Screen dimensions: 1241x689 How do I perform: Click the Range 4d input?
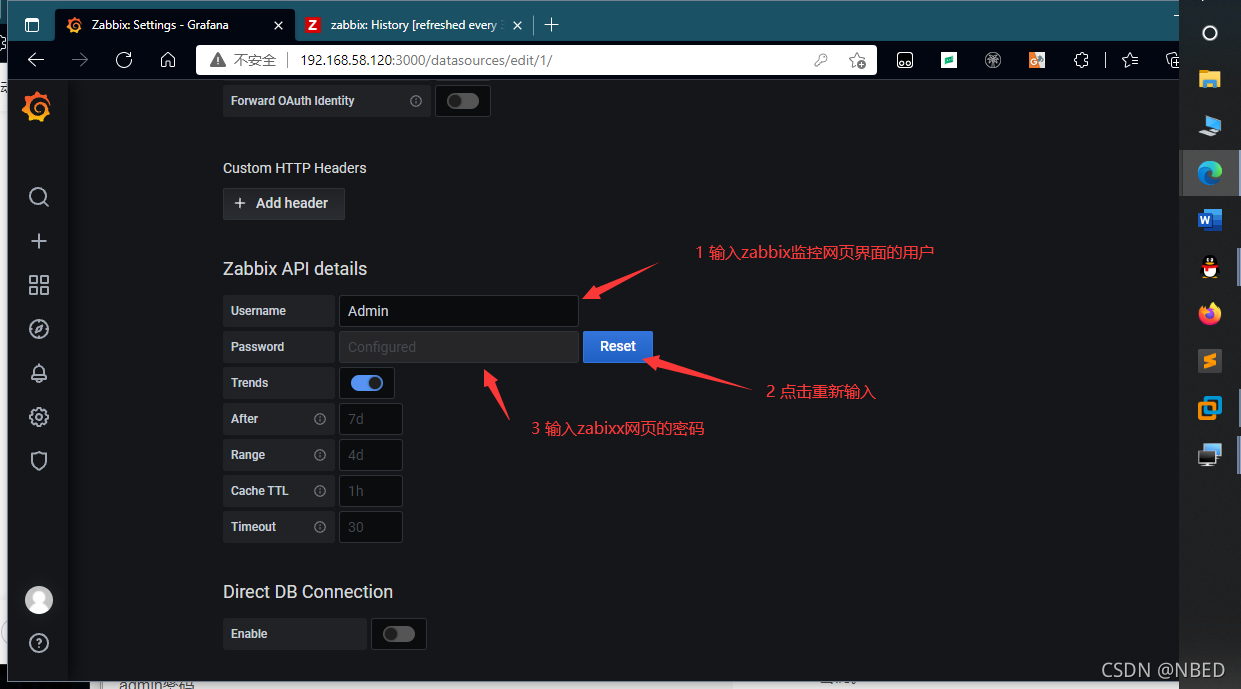click(x=371, y=455)
